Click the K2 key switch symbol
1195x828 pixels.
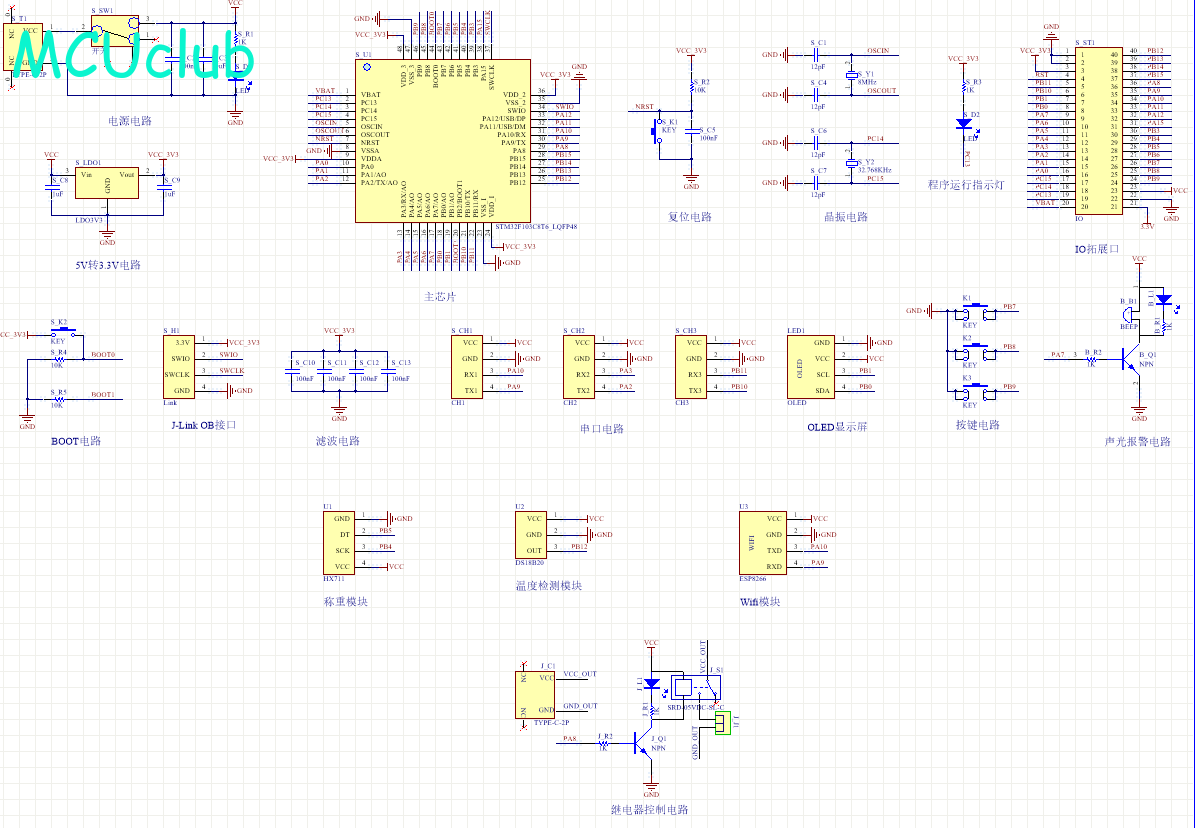[978, 351]
